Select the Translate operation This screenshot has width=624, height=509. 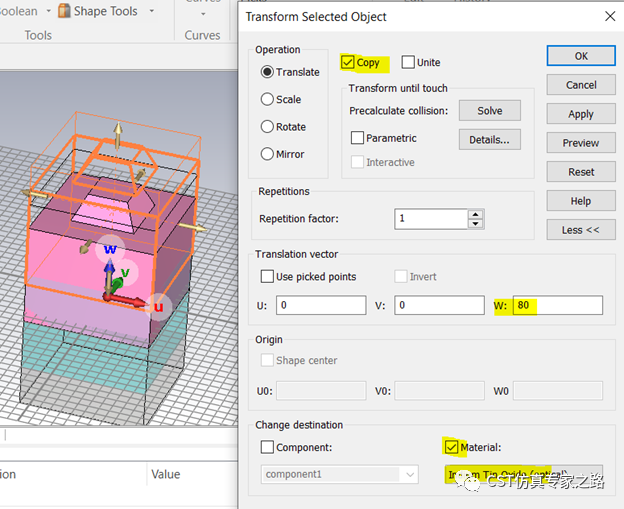click(267, 72)
